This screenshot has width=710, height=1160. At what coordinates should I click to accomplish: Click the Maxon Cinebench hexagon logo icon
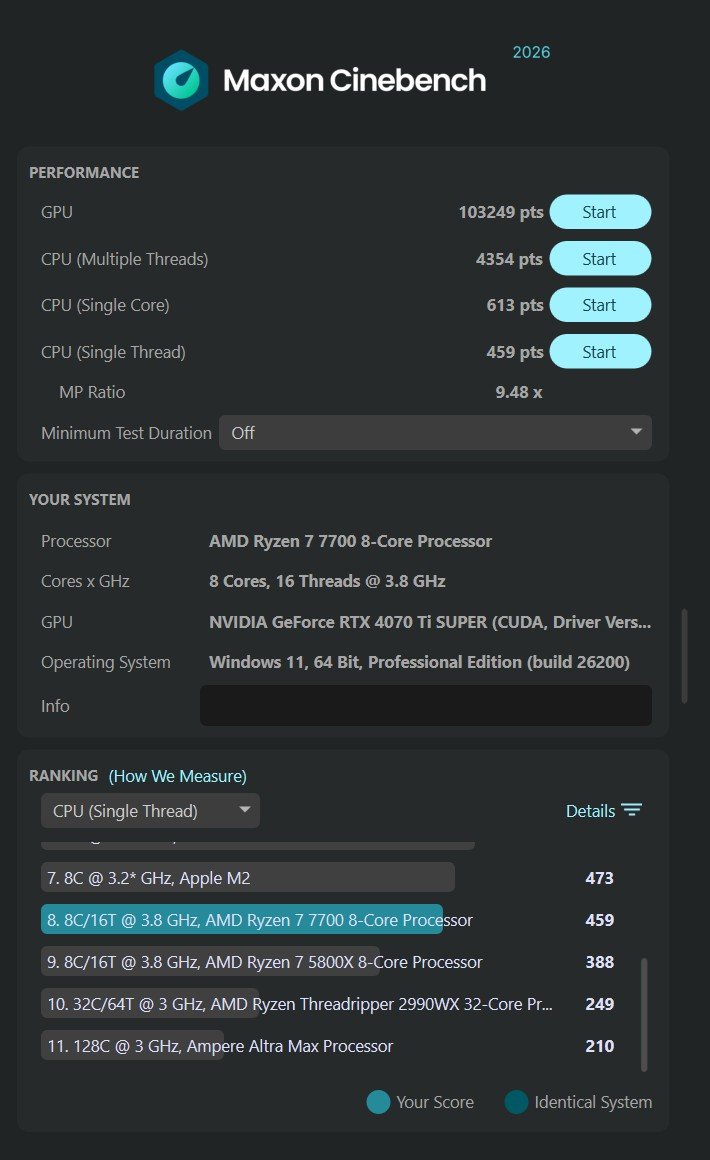tap(181, 80)
